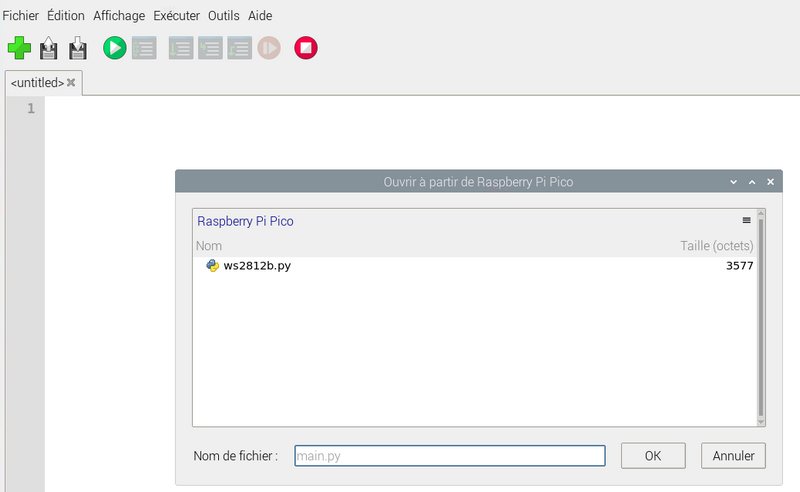Click the Python icon beside ws2812b.py
The height and width of the screenshot is (492, 800).
coord(212,265)
